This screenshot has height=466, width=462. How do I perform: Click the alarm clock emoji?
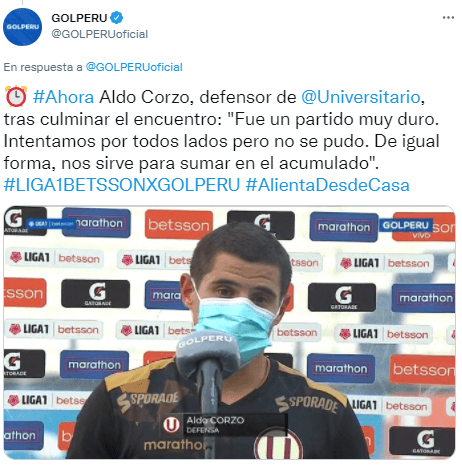16,97
